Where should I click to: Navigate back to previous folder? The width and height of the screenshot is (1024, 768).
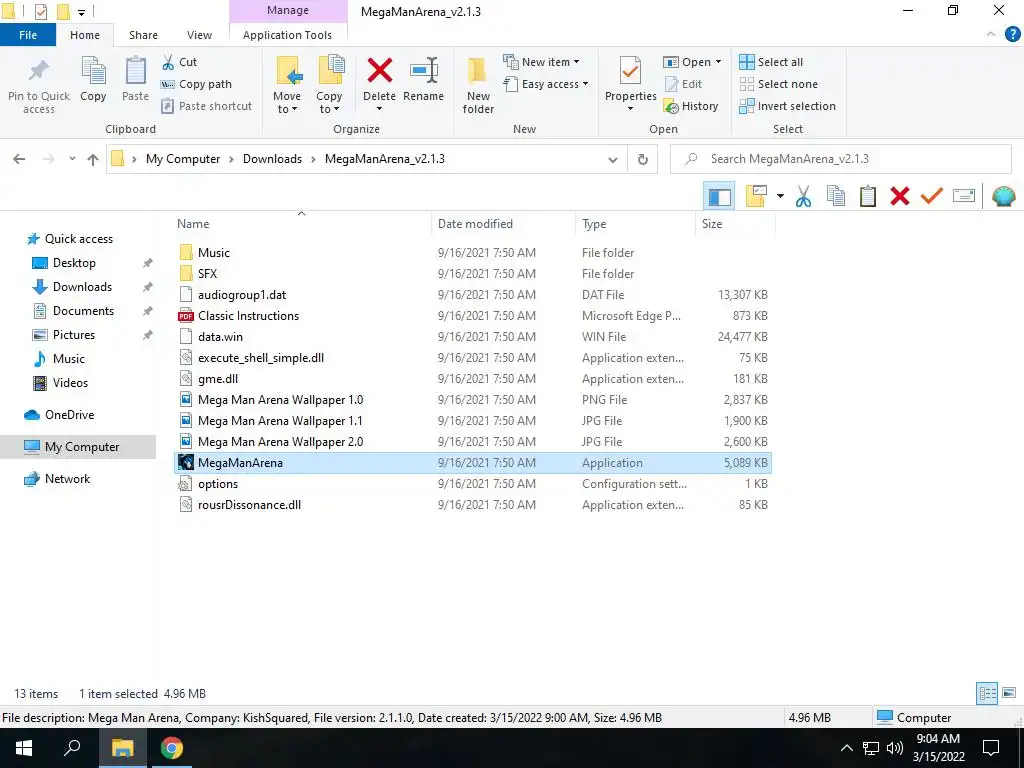tap(19, 159)
